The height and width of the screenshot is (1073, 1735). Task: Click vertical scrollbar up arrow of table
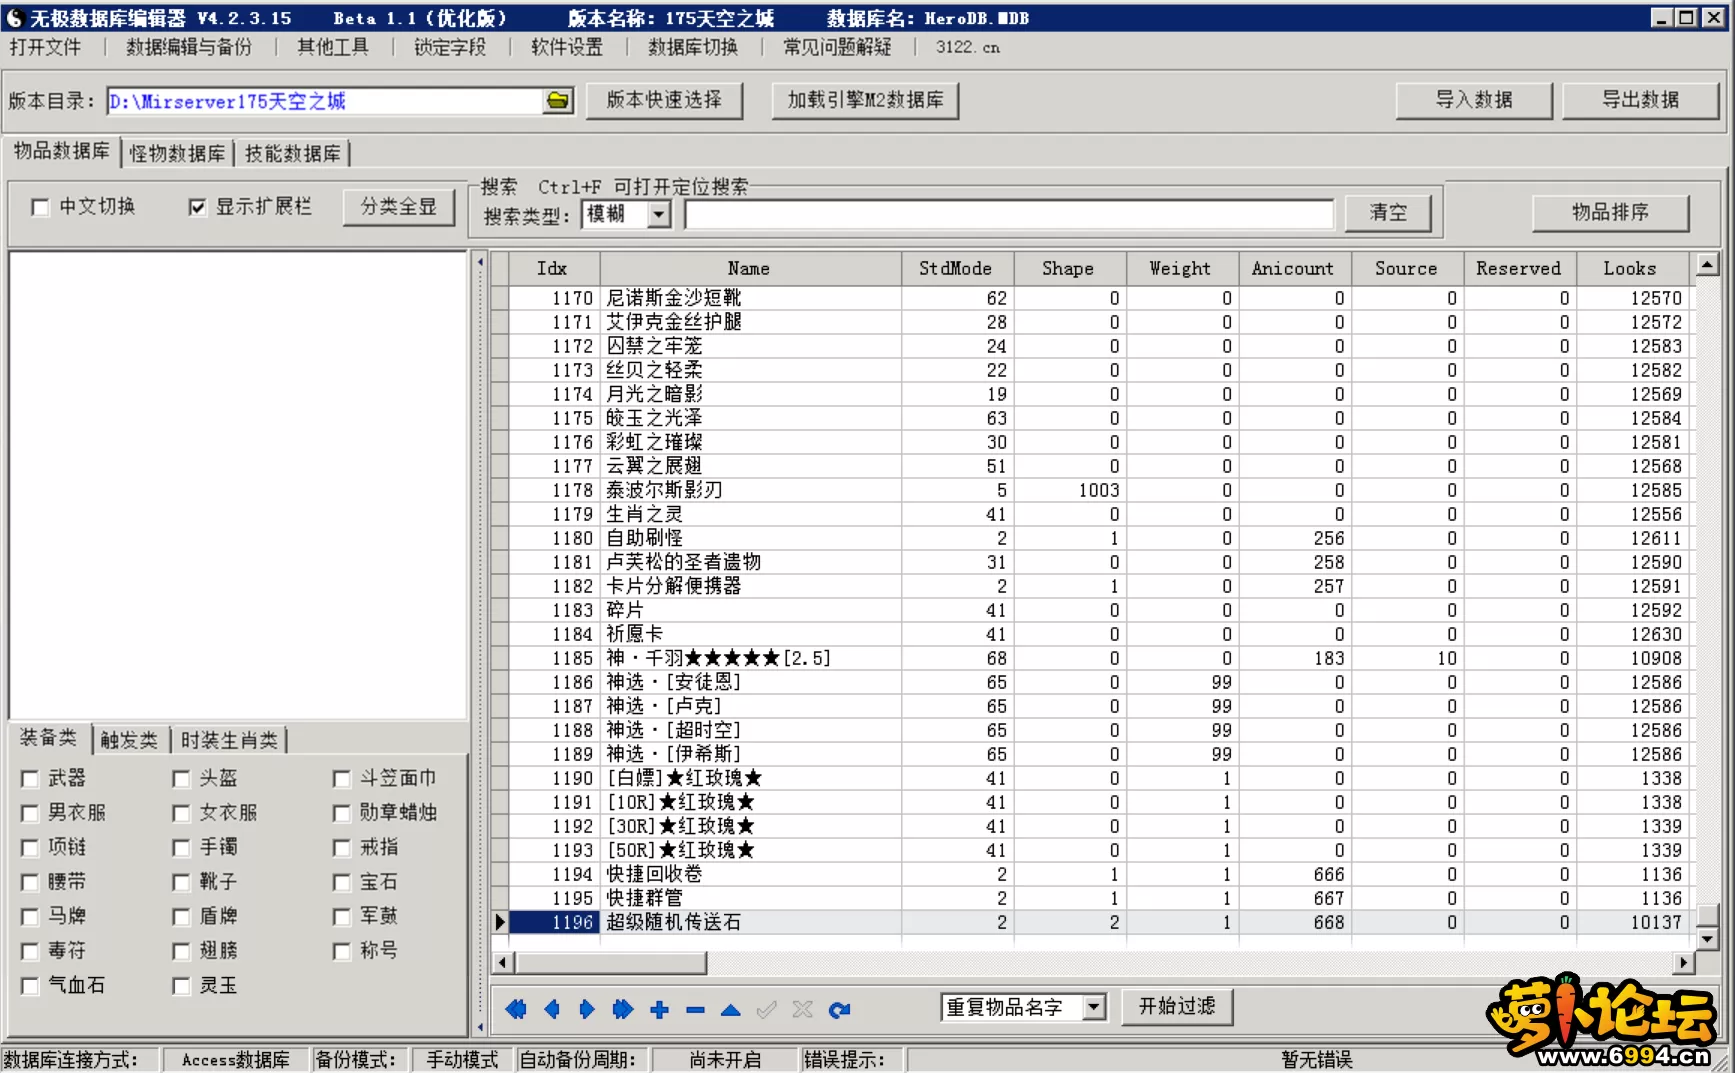point(1708,265)
